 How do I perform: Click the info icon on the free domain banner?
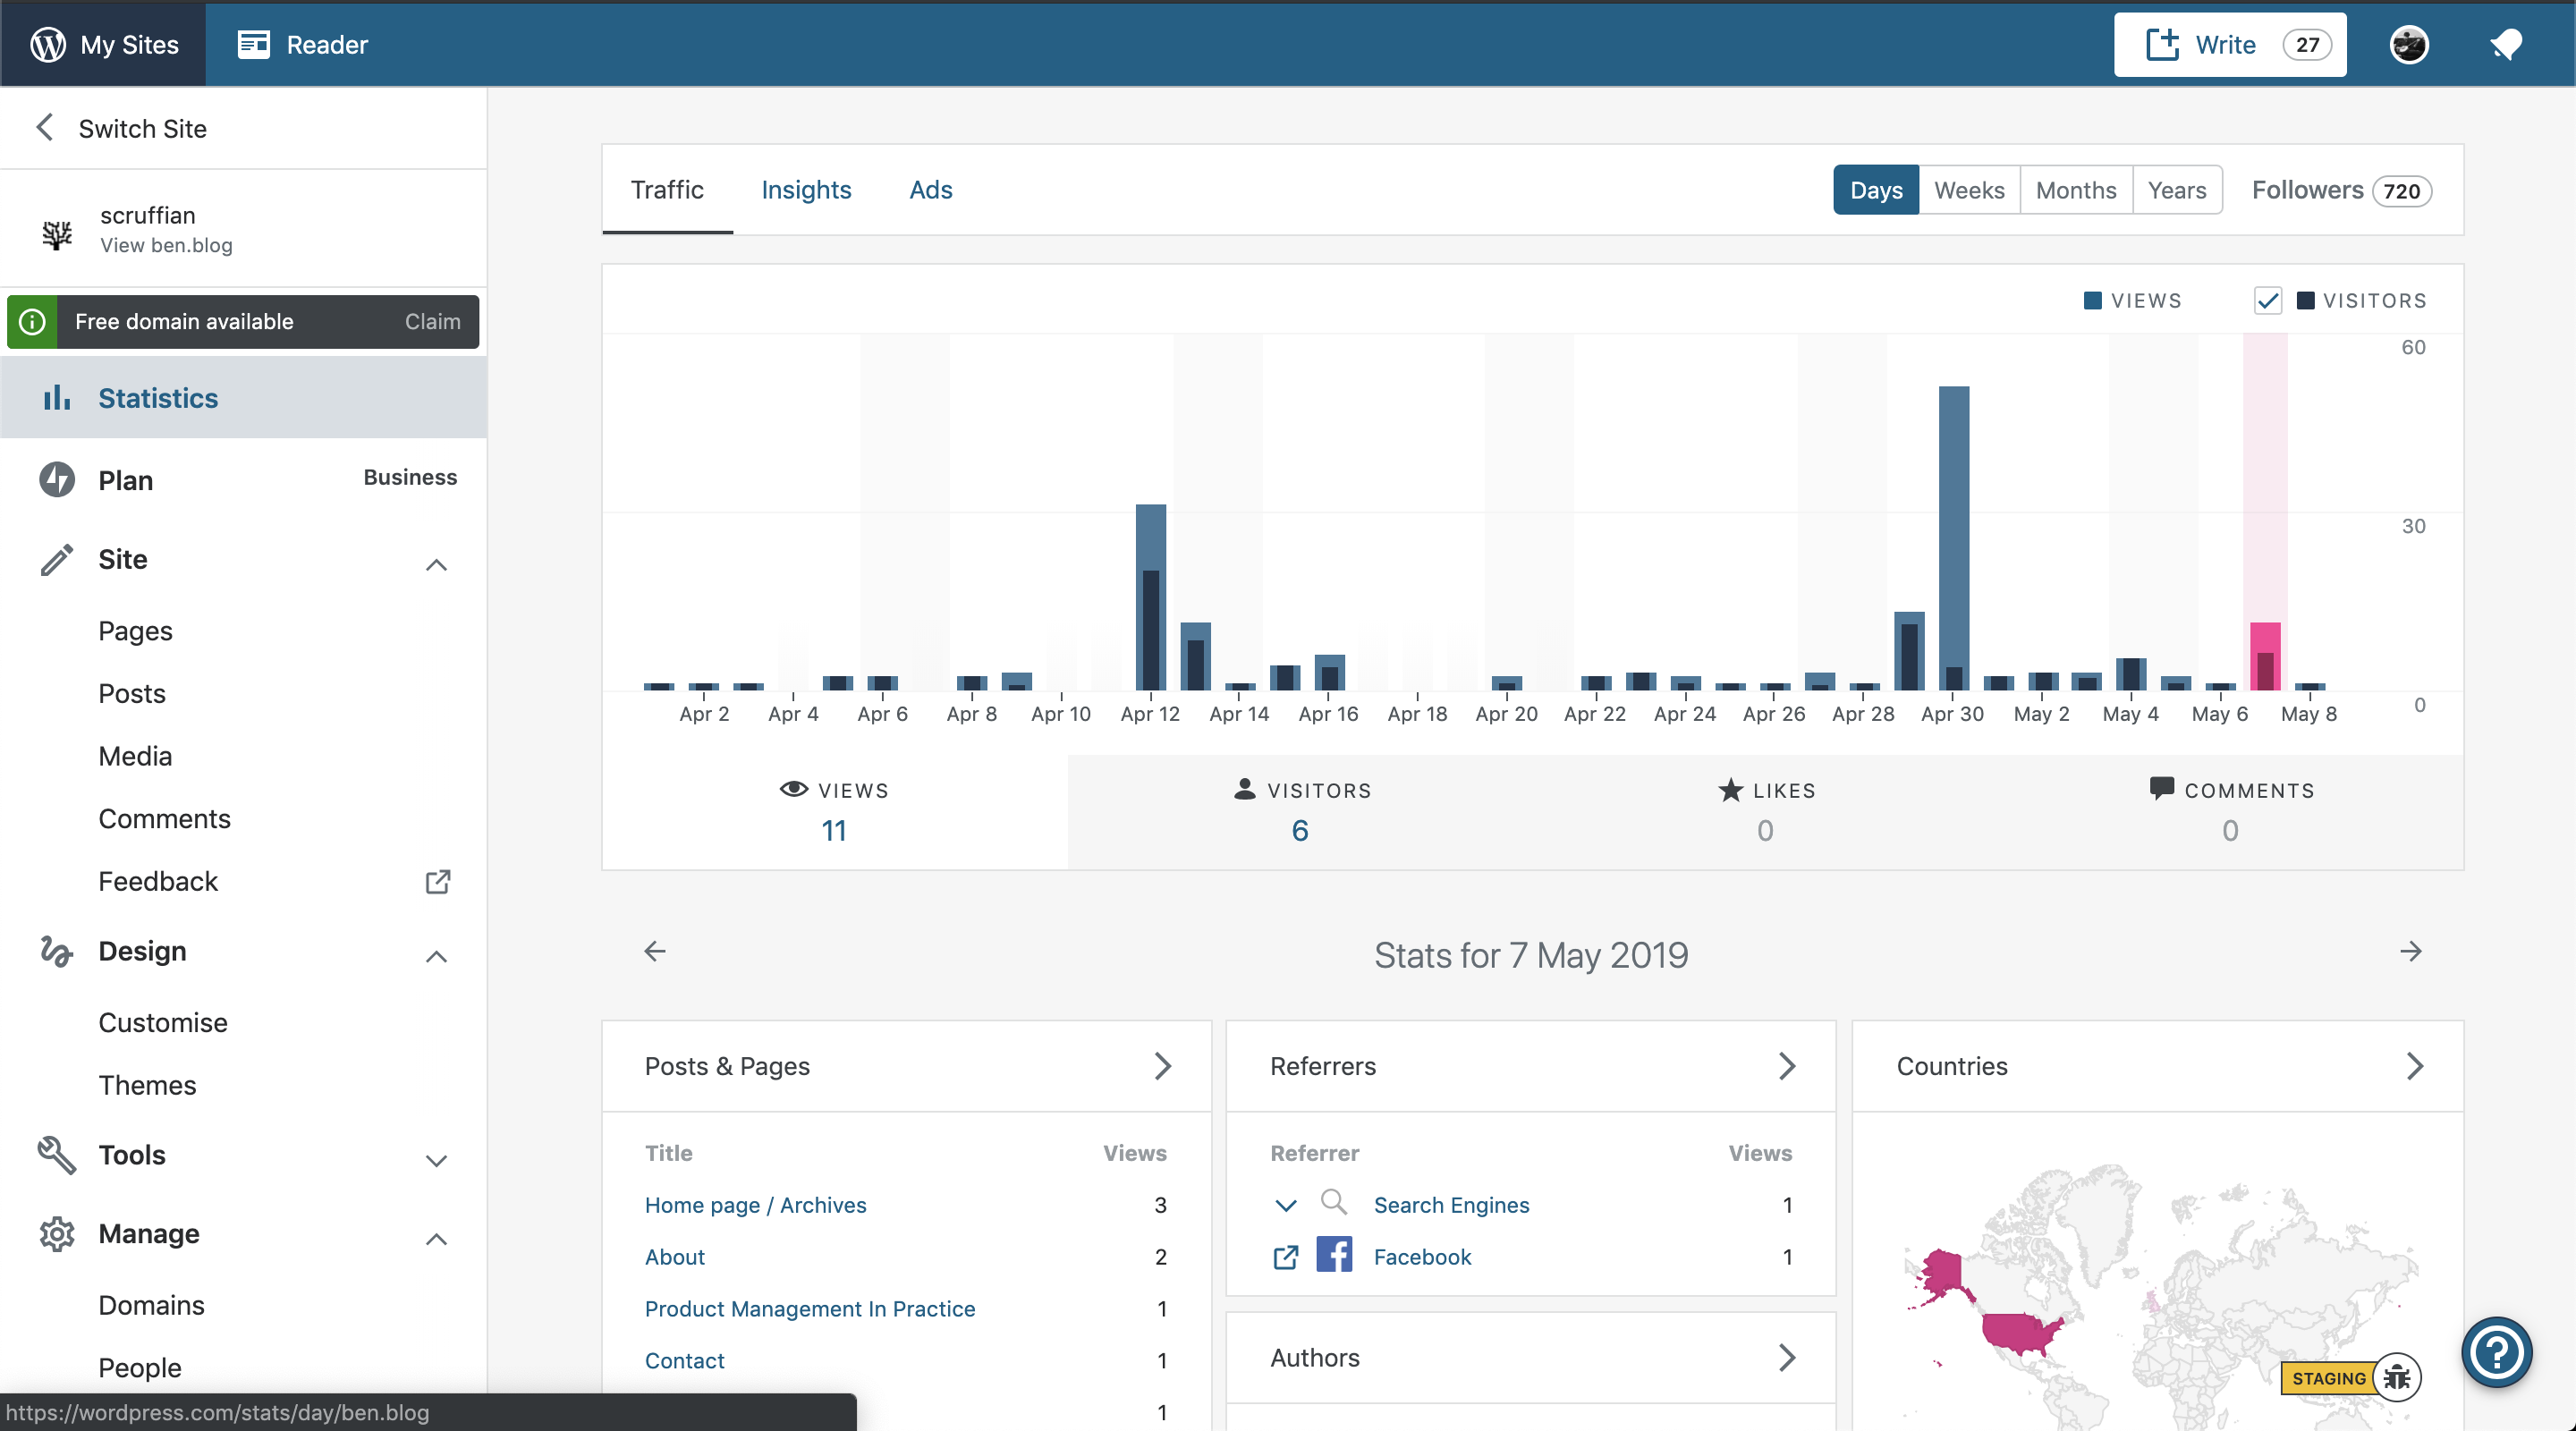pyautogui.click(x=32, y=321)
